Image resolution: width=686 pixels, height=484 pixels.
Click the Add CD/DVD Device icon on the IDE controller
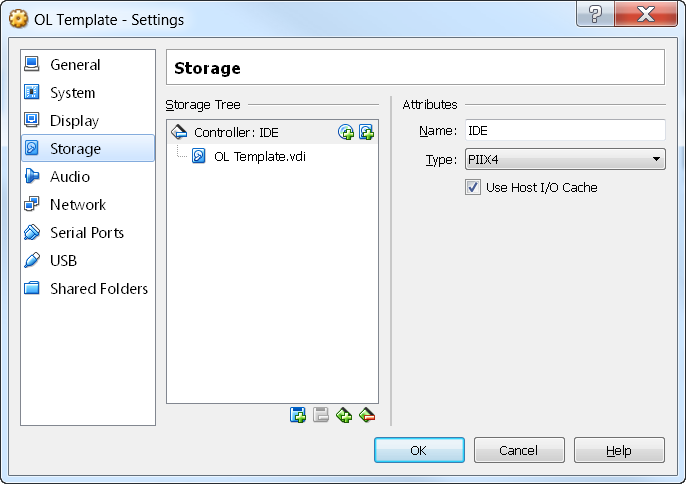click(346, 132)
